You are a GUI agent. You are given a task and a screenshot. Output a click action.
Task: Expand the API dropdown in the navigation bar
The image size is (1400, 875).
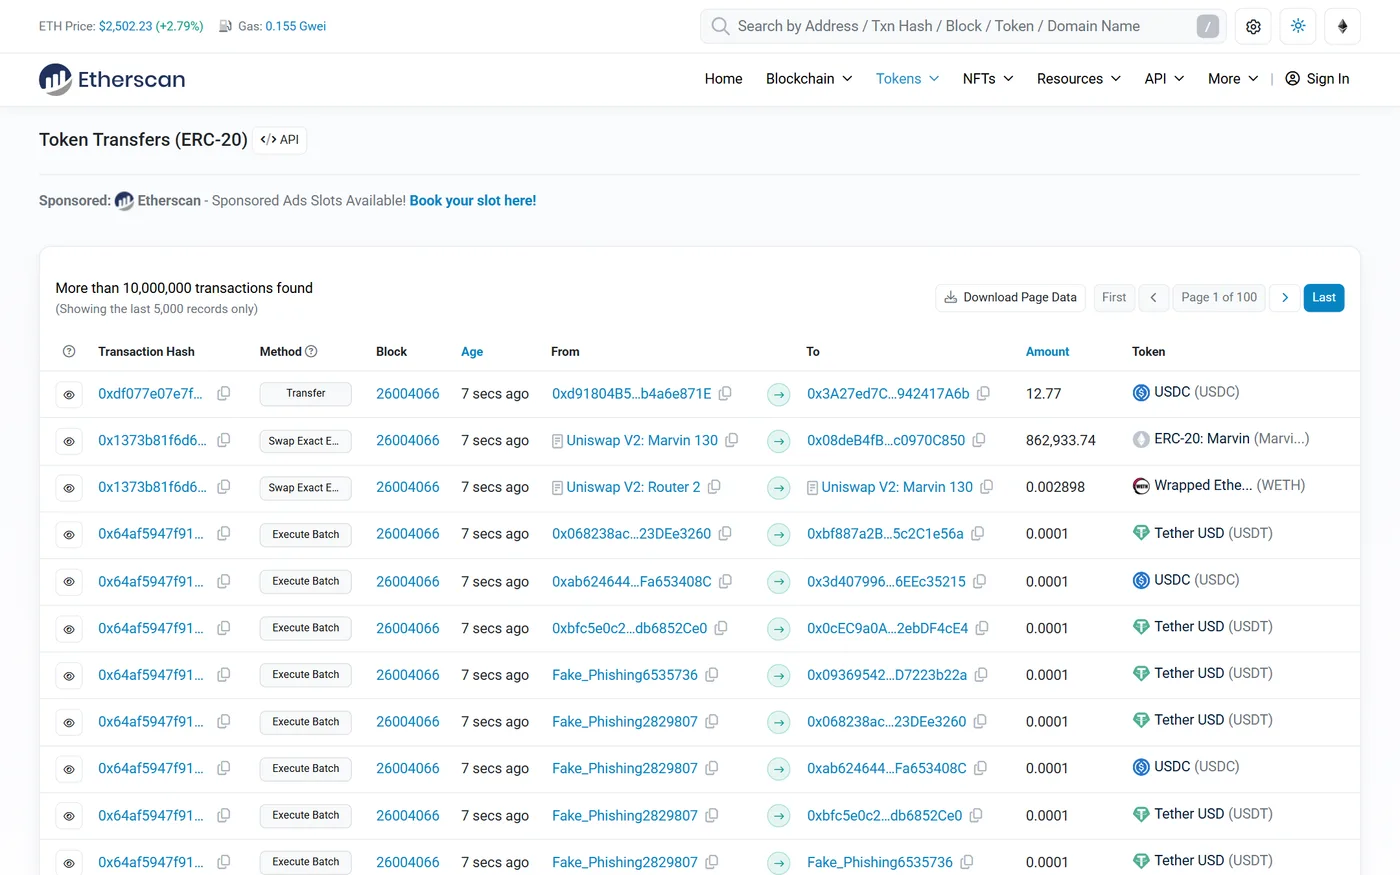[1164, 79]
